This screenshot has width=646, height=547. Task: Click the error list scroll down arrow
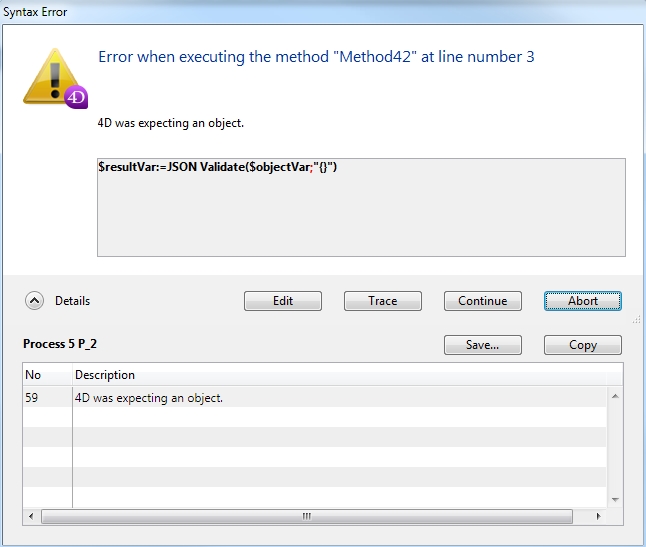pos(614,499)
